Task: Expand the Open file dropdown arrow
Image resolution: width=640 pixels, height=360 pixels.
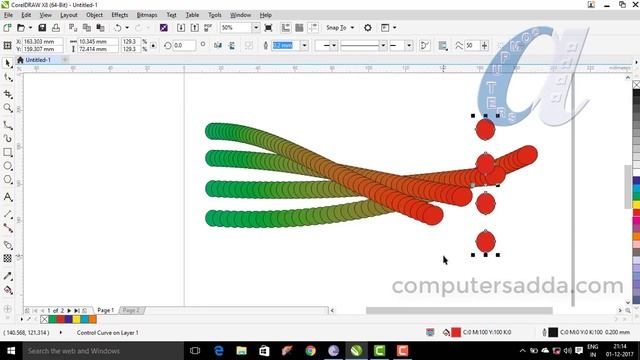Action: click(30, 28)
